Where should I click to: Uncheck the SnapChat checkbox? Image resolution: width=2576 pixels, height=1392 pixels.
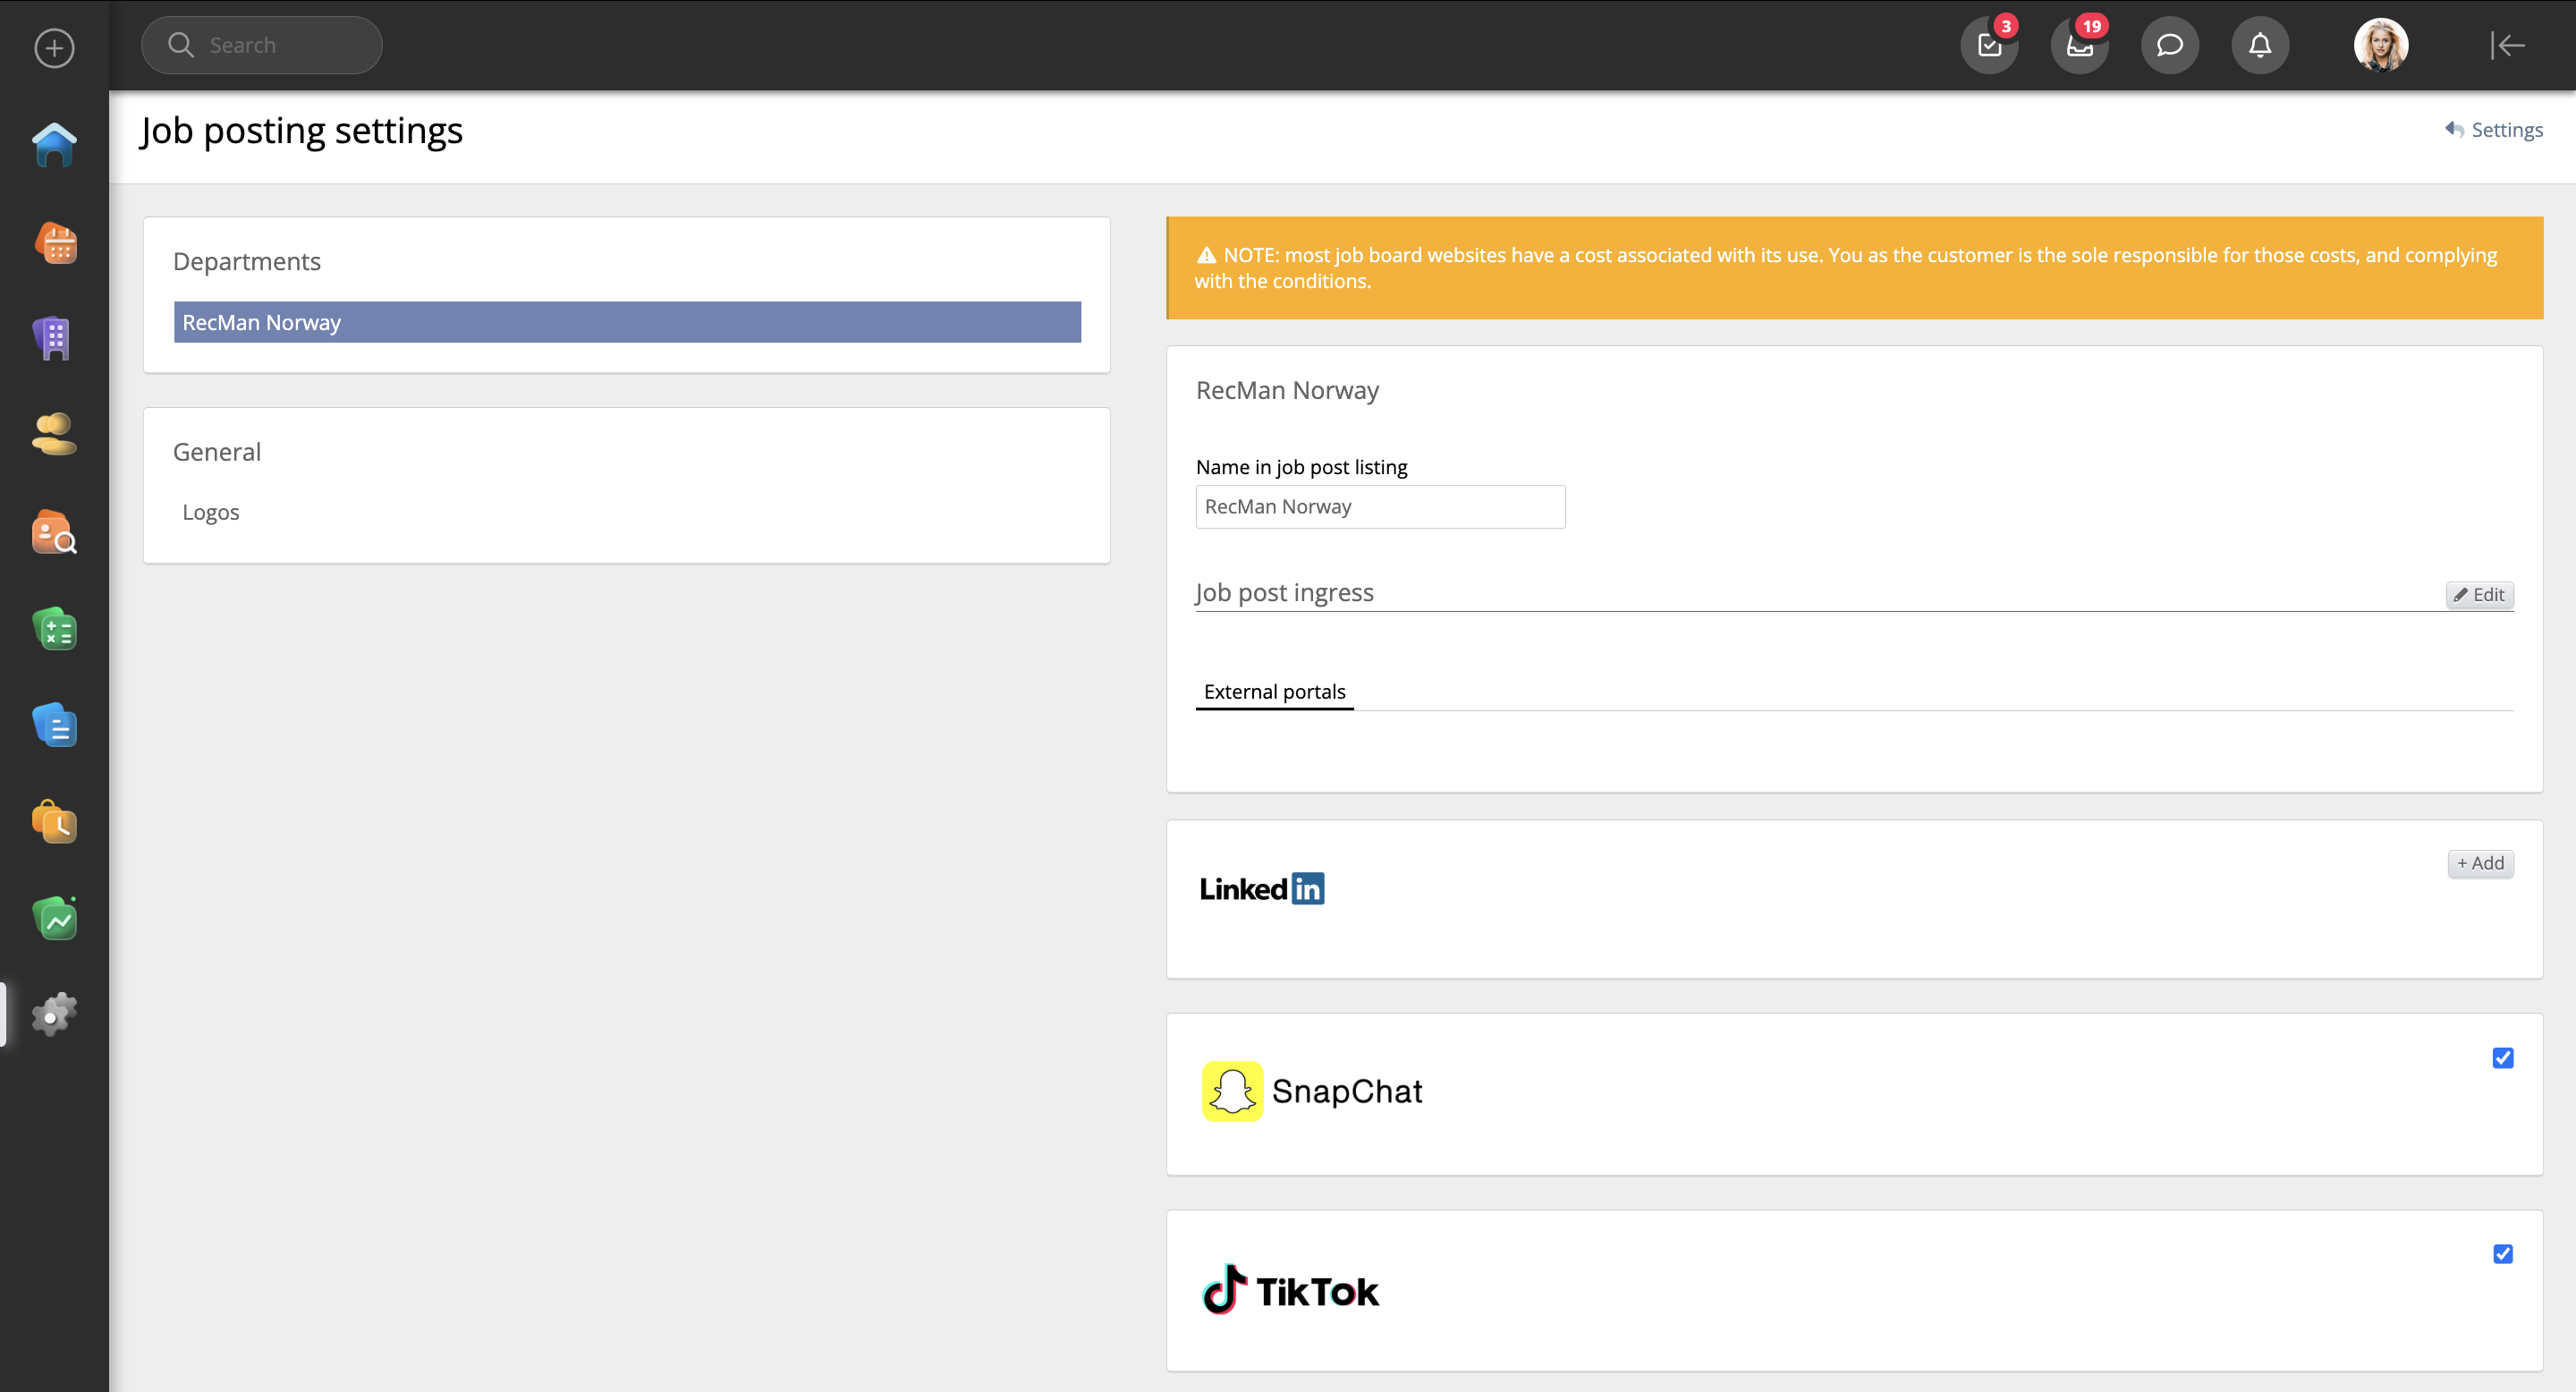coord(2502,1058)
